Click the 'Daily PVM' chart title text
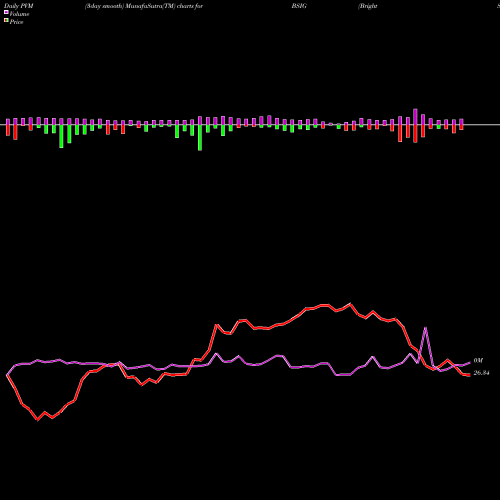Viewport: 500px width, 500px height. [19, 6]
